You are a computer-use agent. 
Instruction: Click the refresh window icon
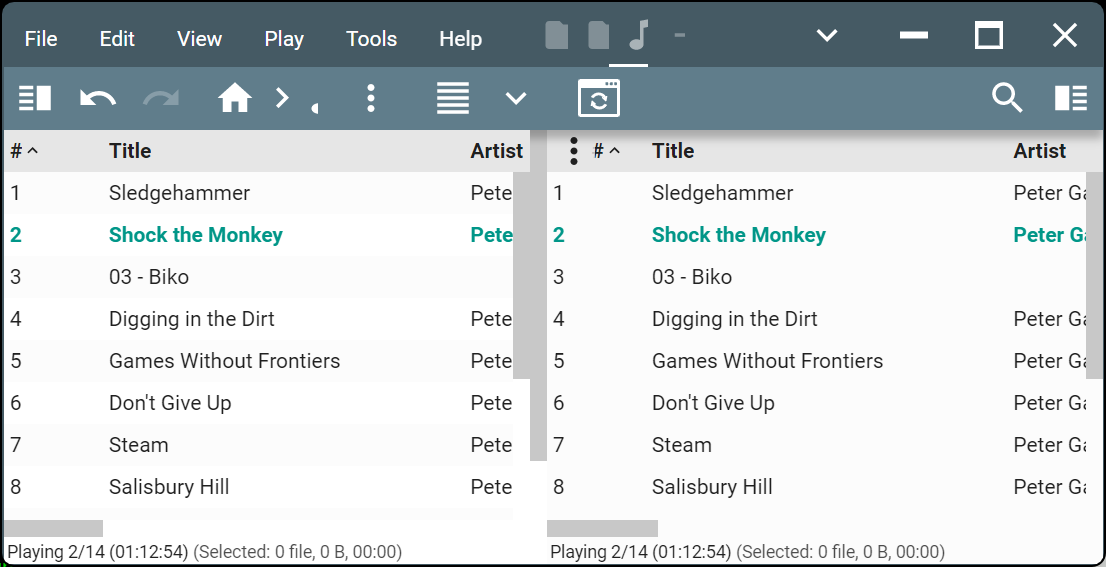pos(599,98)
